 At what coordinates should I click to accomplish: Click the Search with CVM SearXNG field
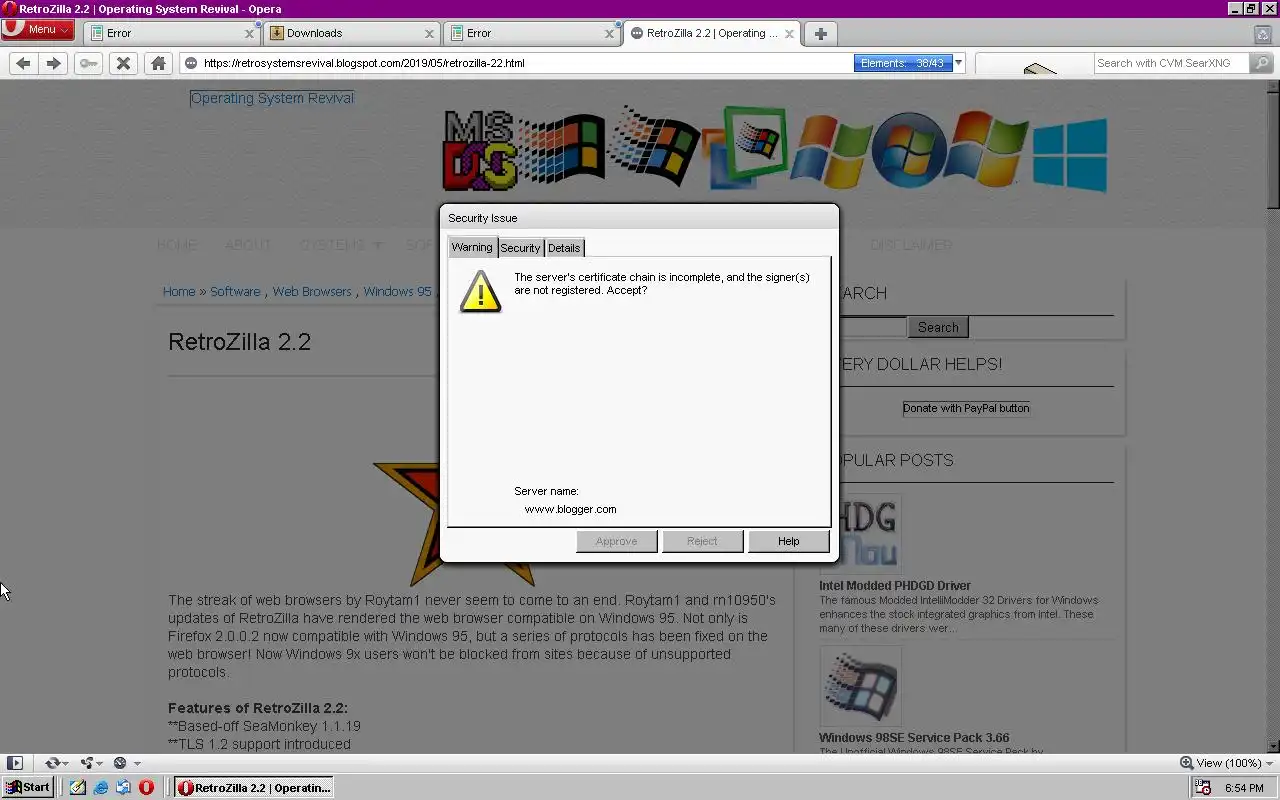pyautogui.click(x=1171, y=63)
